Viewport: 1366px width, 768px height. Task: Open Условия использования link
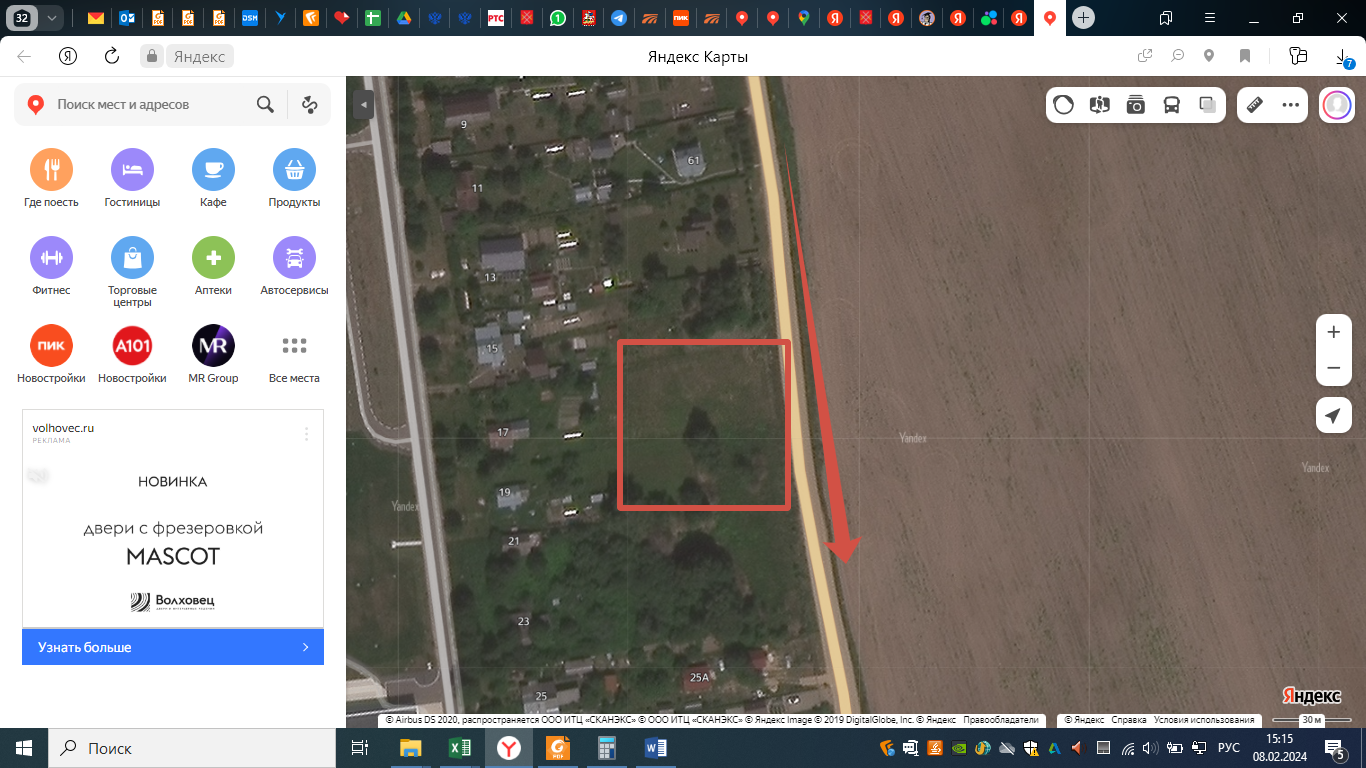(1204, 720)
